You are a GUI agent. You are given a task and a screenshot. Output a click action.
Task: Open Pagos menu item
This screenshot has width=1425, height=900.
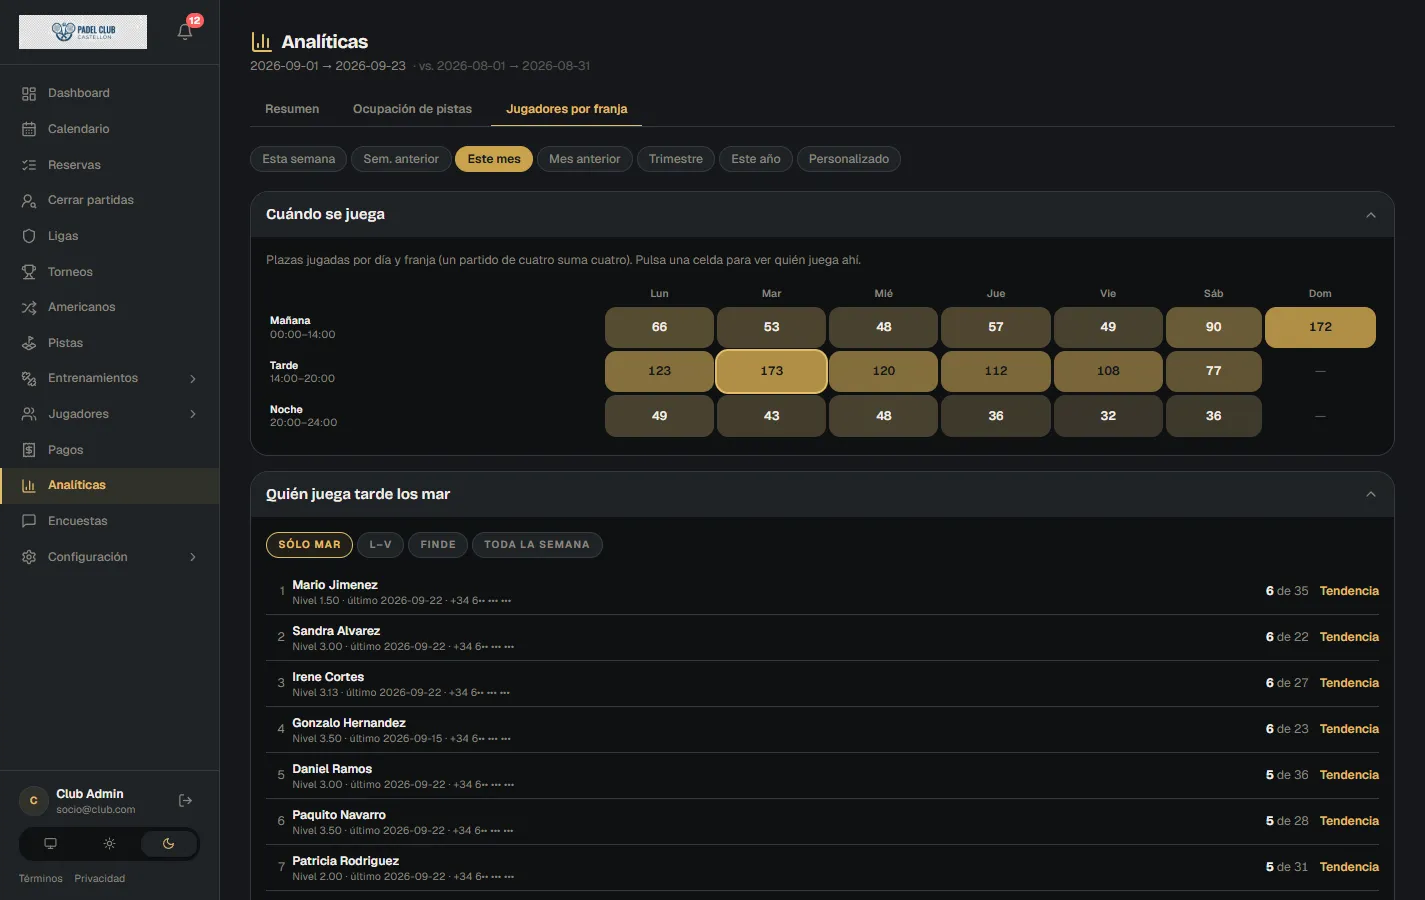click(x=109, y=450)
